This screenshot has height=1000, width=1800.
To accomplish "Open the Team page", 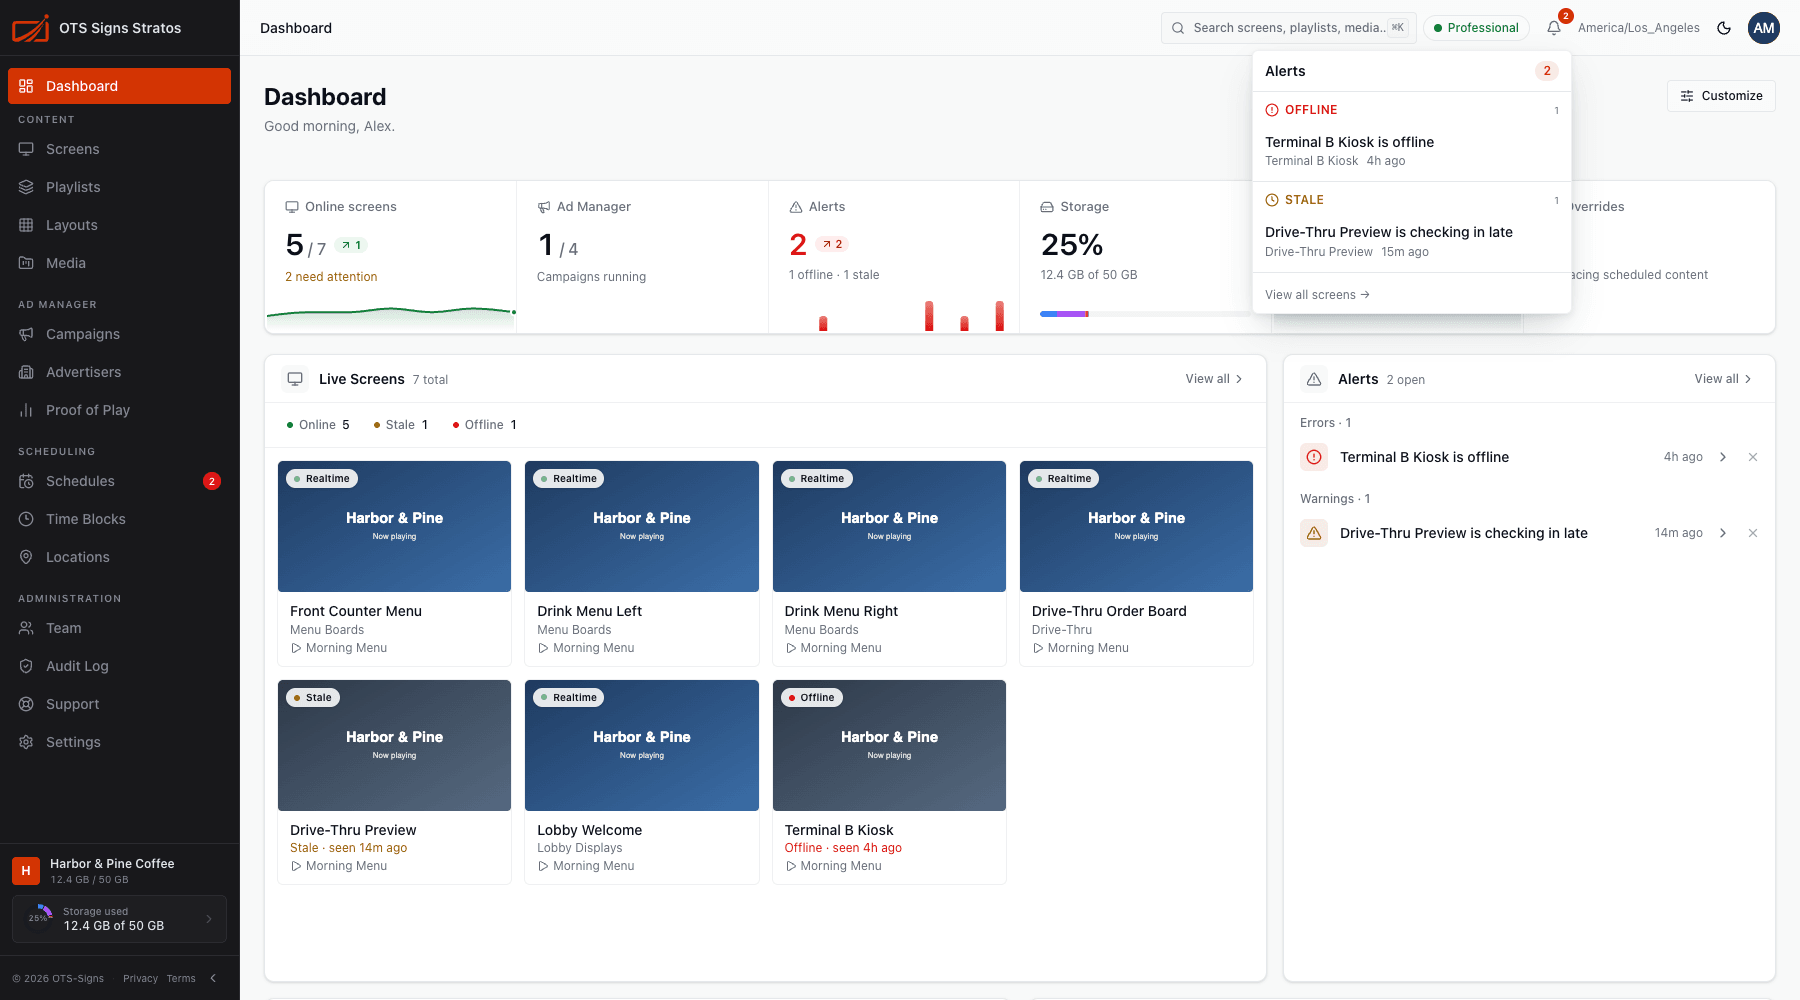I will (119, 628).
